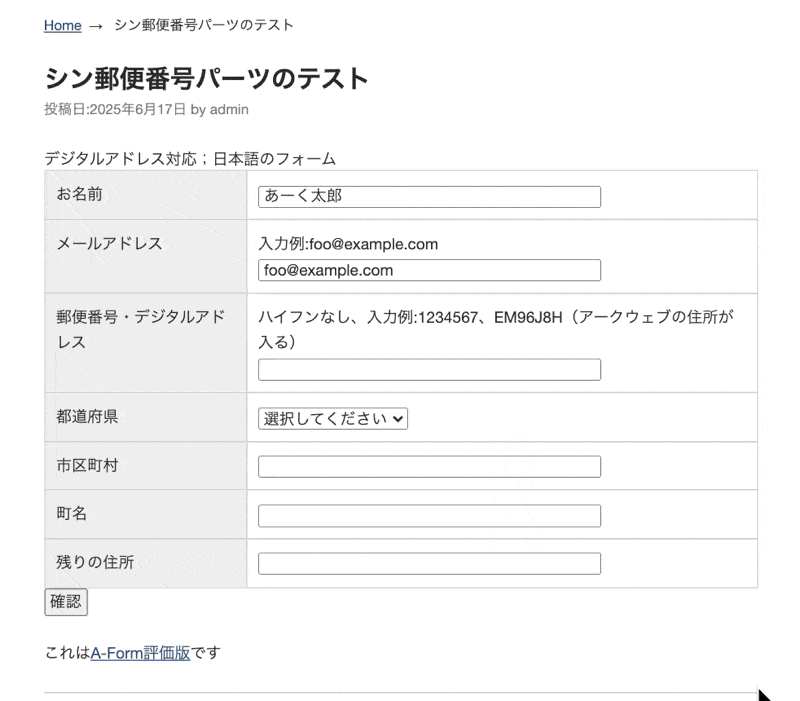
Task: Click the 市区町村 text input
Action: pyautogui.click(x=429, y=467)
